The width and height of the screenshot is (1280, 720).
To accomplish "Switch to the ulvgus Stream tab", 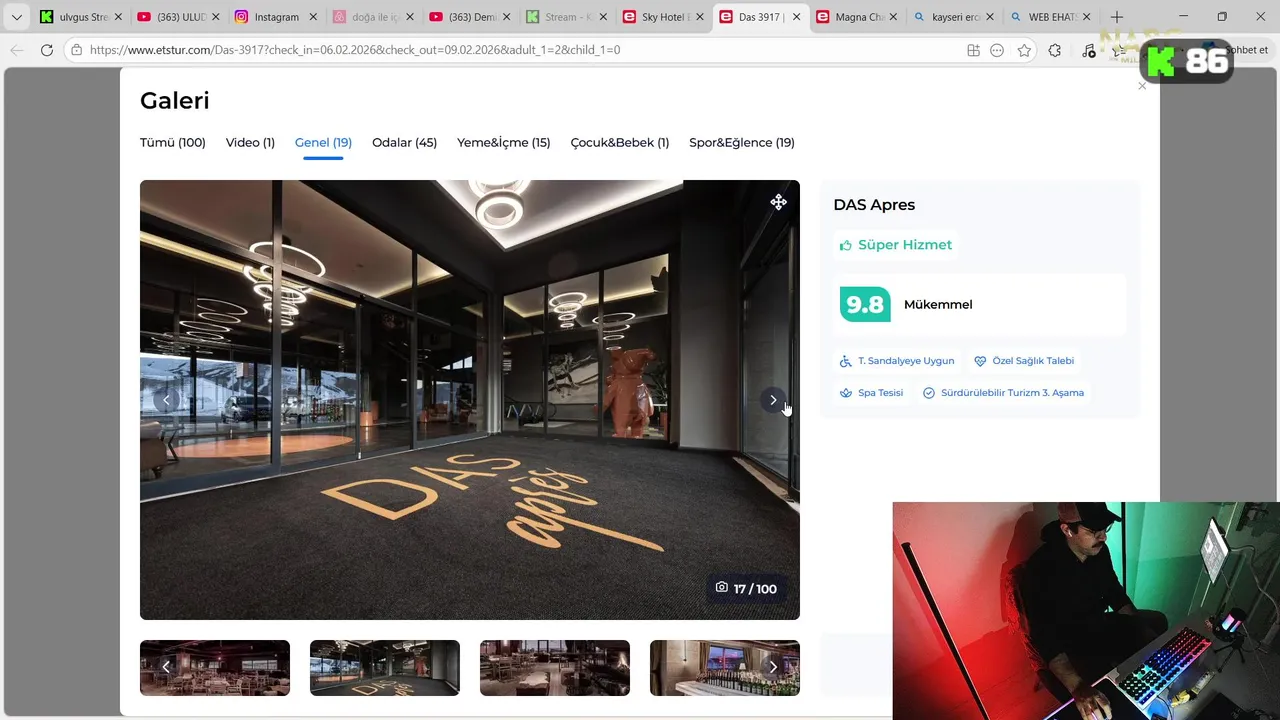I will point(80,17).
